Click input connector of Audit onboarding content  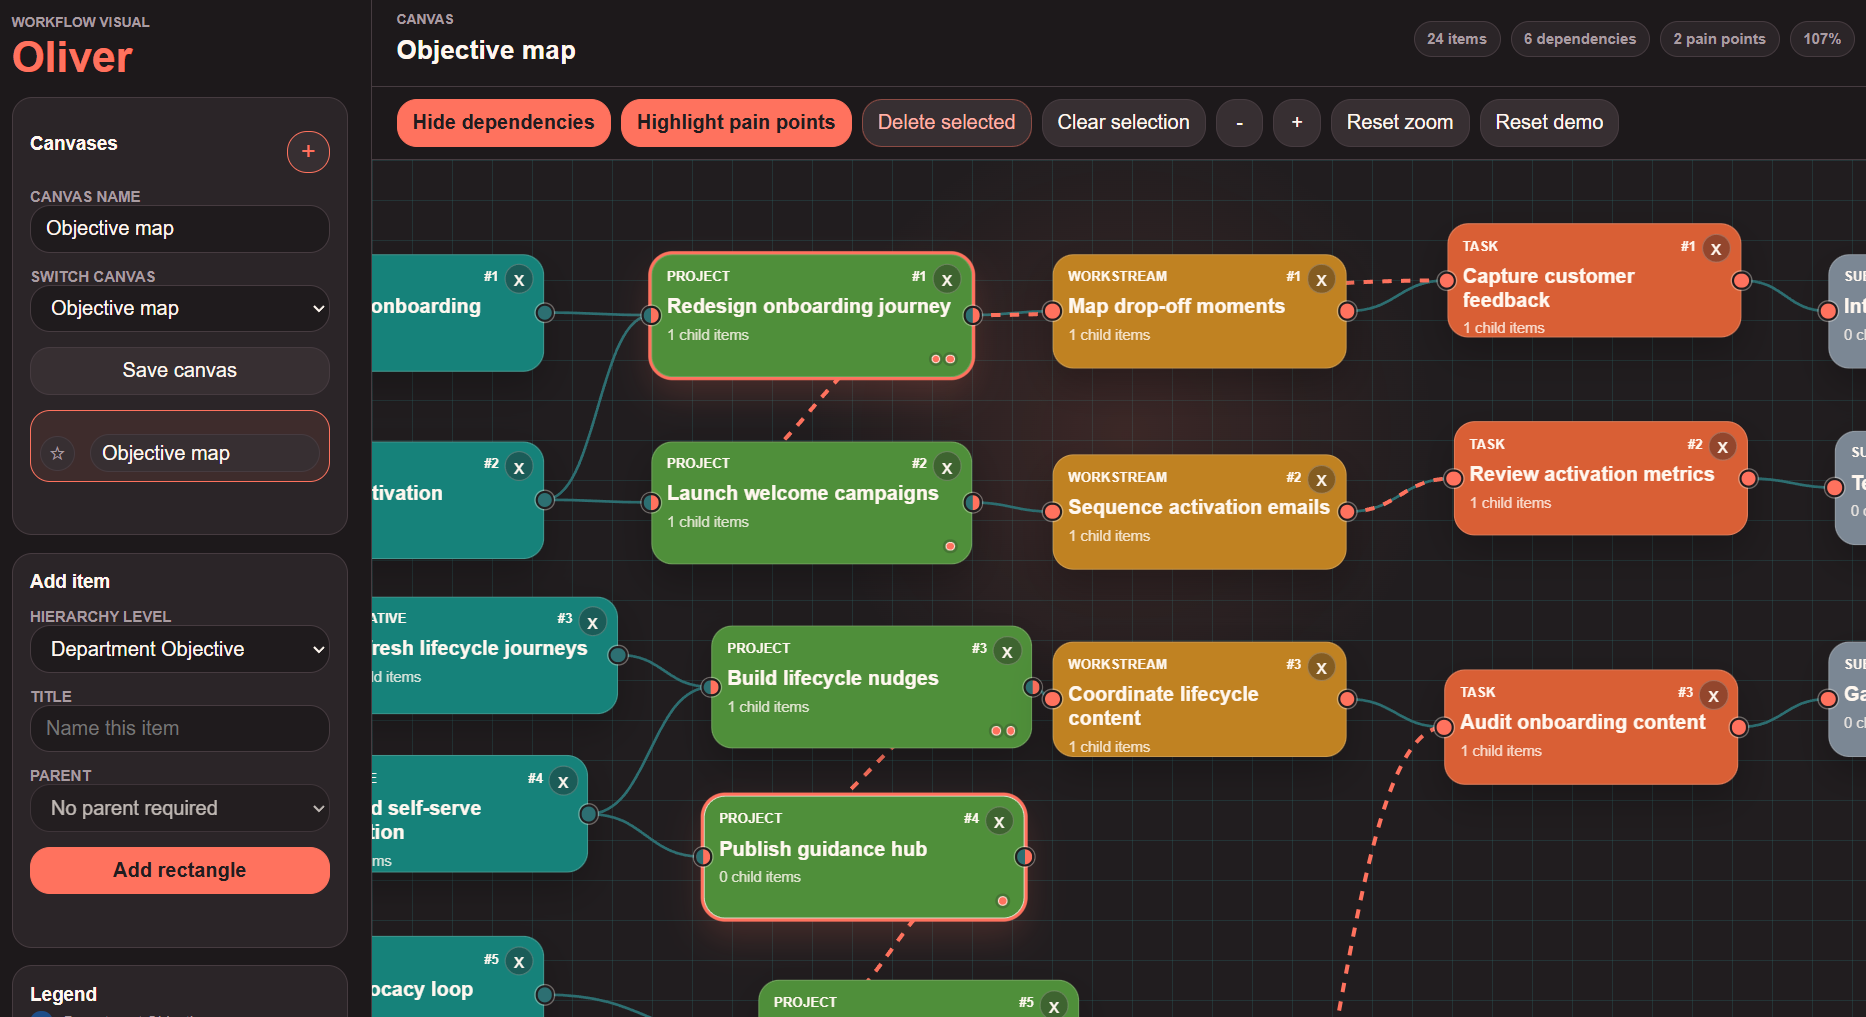[x=1443, y=727]
